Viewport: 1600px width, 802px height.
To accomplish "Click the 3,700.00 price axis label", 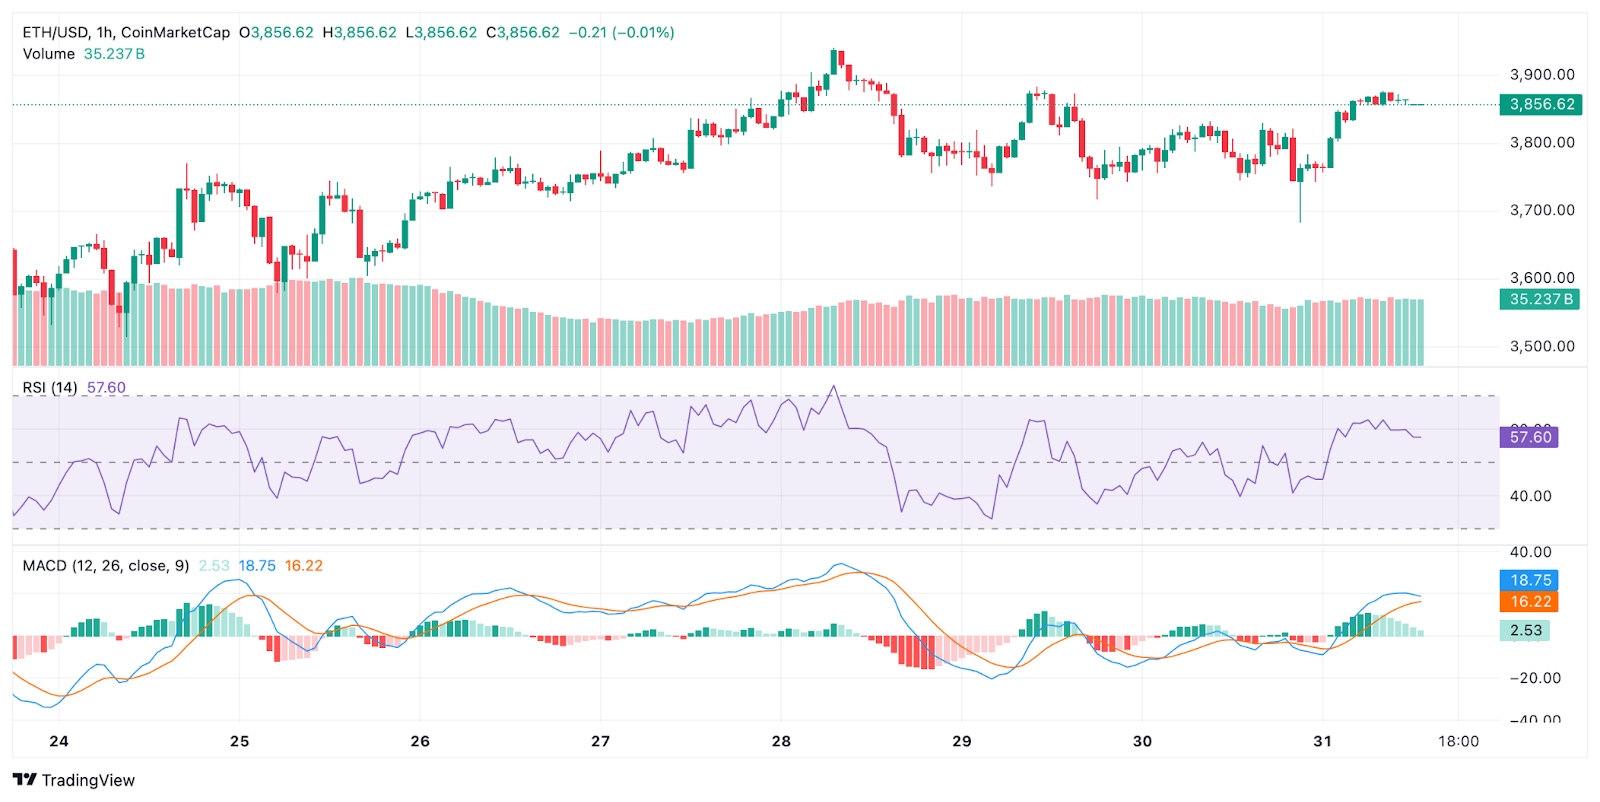I will pos(1542,210).
